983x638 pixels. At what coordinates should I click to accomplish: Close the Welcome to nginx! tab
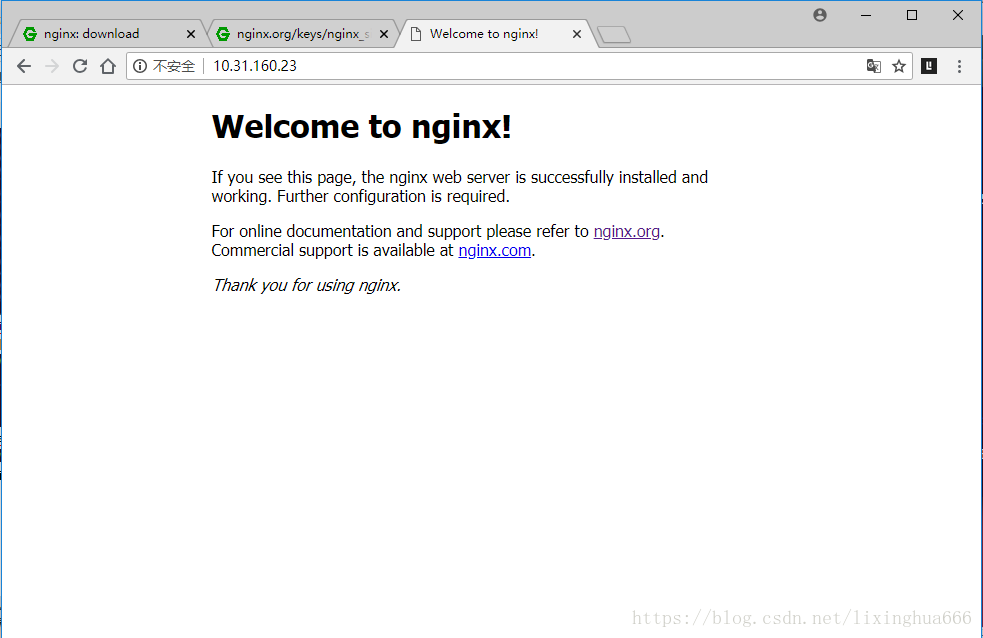coord(577,34)
